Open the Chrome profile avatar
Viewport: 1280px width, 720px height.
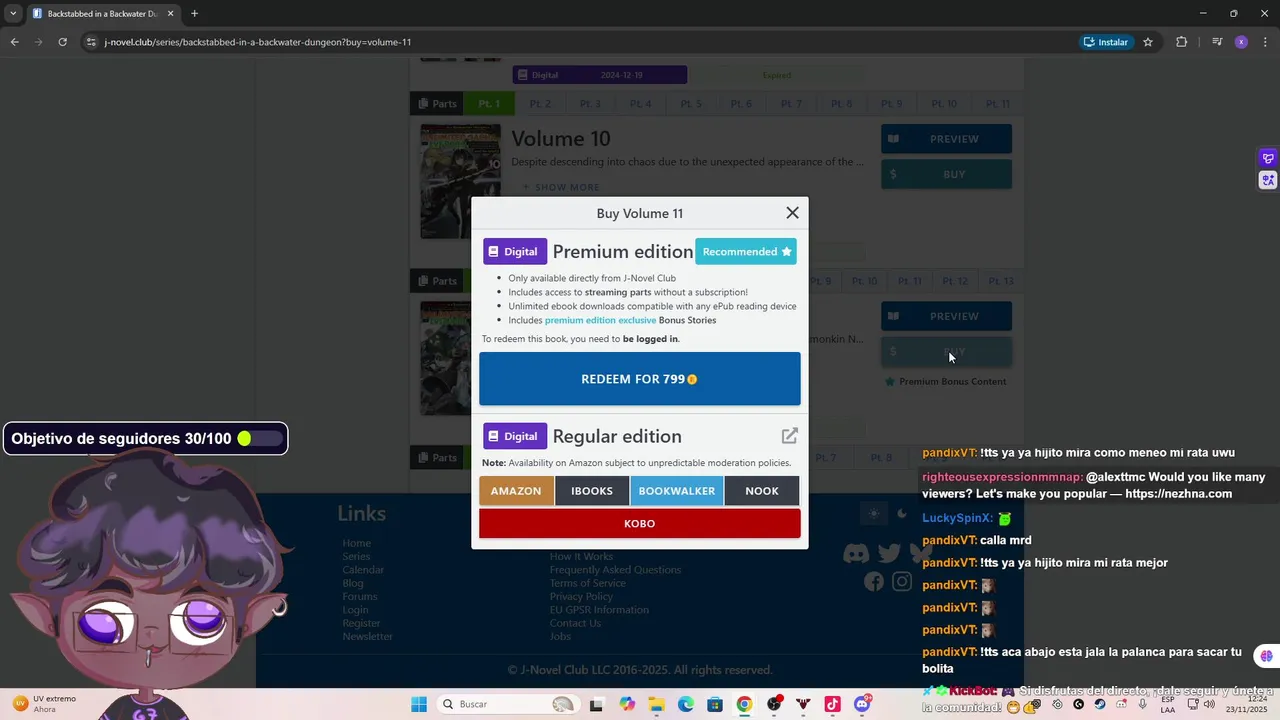pos(1241,42)
